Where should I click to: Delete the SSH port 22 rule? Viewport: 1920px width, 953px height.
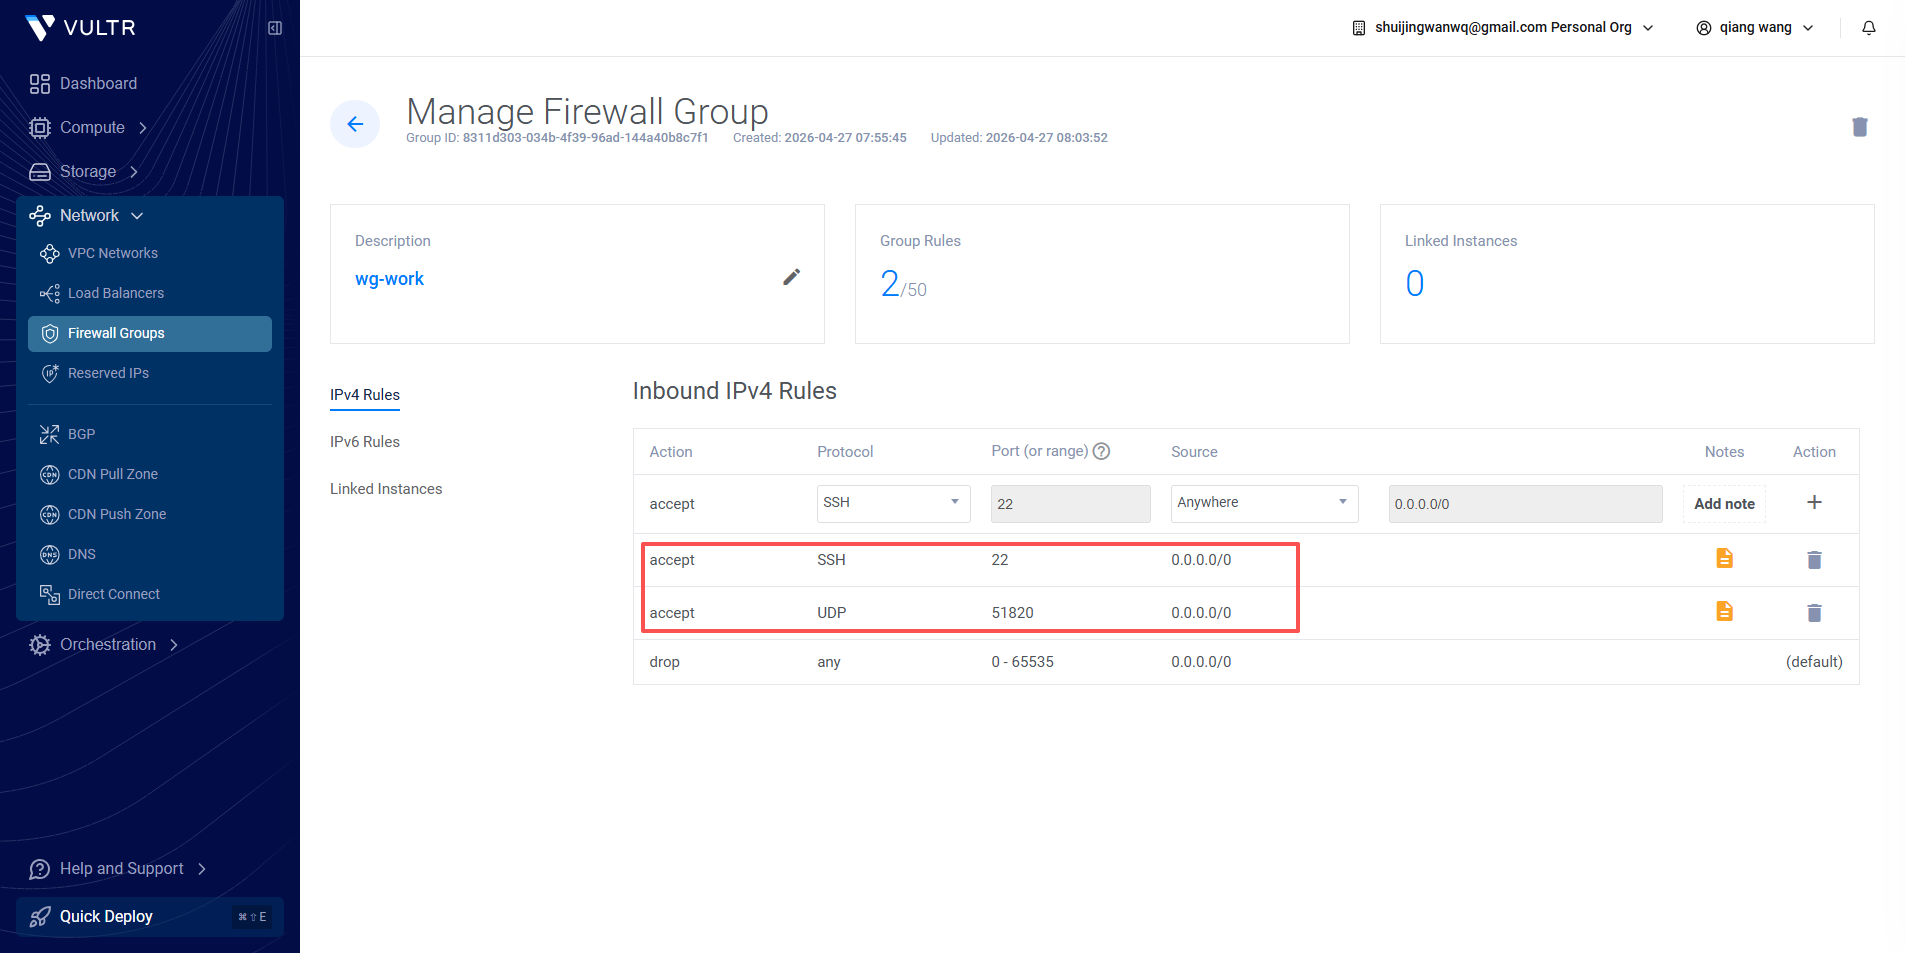(x=1813, y=560)
